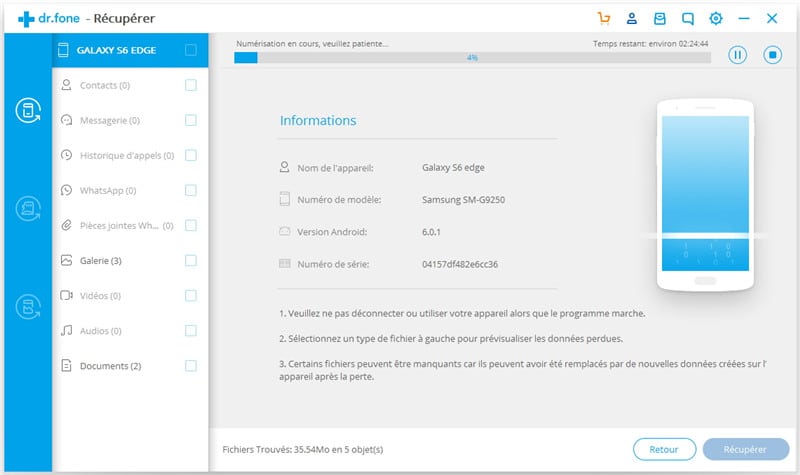Select the Vidéos (0) category
This screenshot has height=475, width=800.
tap(100, 296)
